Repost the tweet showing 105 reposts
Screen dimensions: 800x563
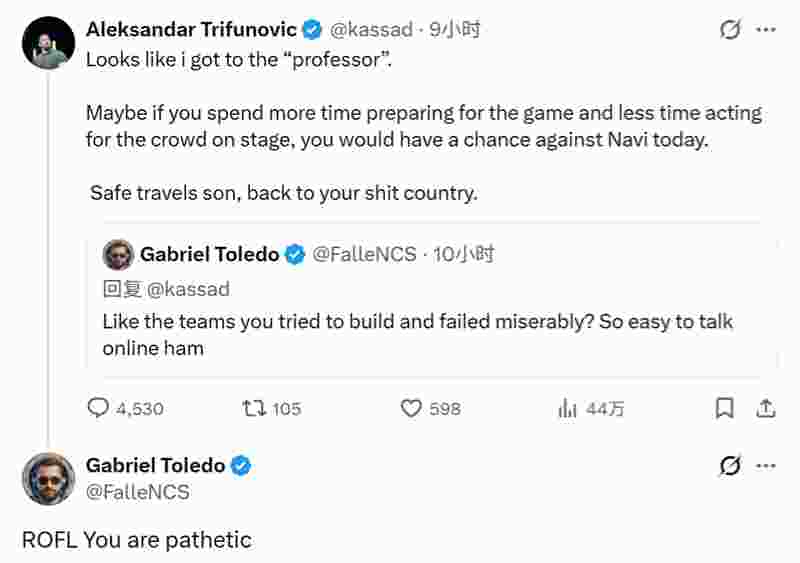(x=254, y=408)
